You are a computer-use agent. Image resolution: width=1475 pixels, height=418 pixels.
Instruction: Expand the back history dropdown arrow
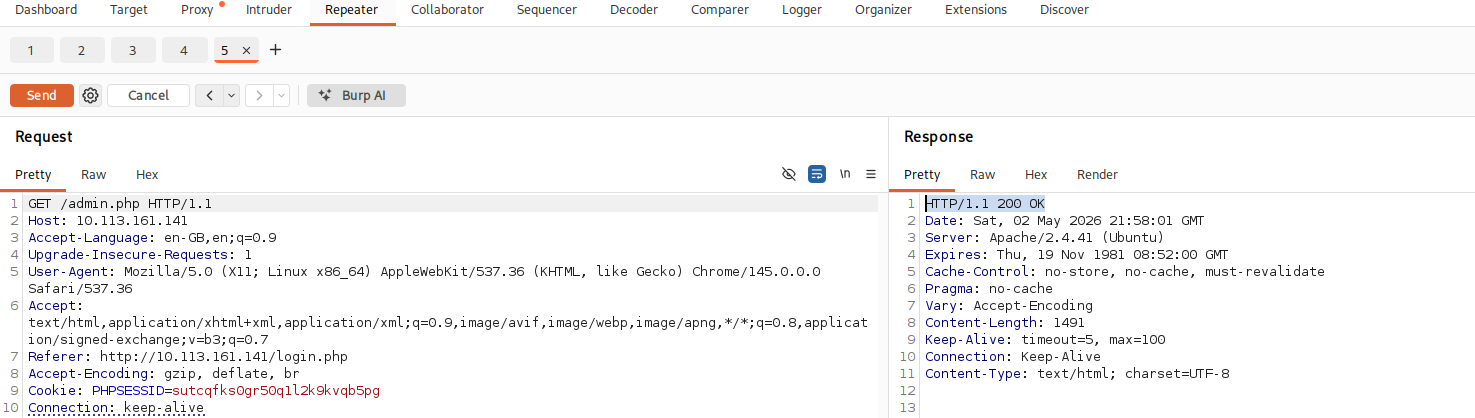232,96
